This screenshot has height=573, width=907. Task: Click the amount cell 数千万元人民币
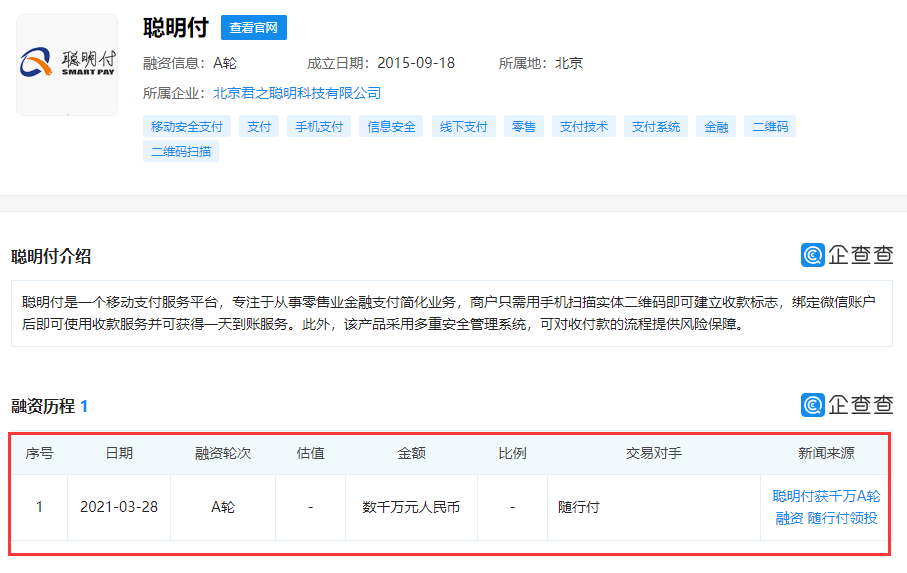[x=411, y=507]
